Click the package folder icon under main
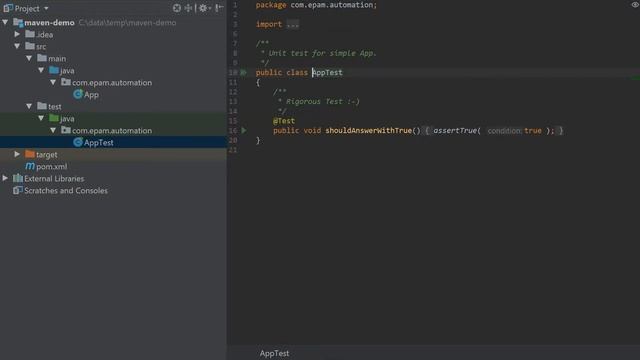Viewport: 640px width, 360px height. pyautogui.click(x=66, y=82)
